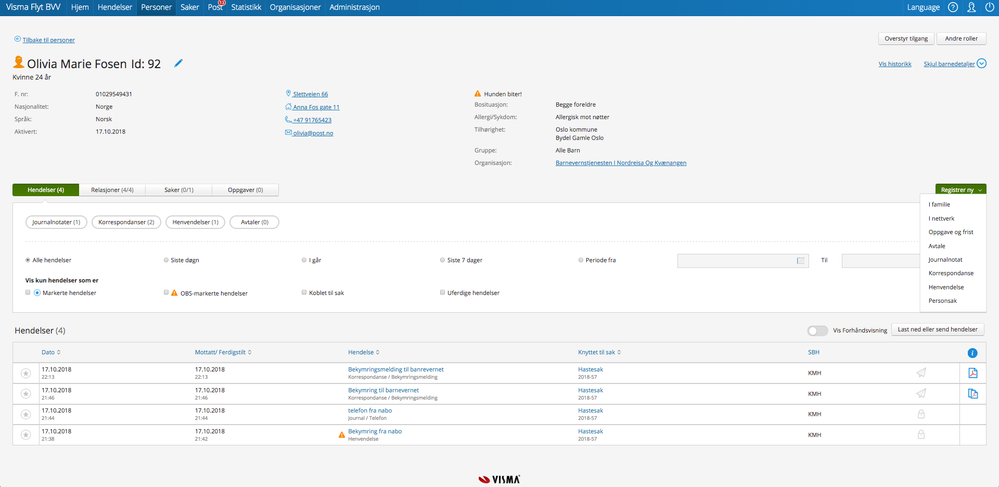Image resolution: width=999 pixels, height=487 pixels.
Task: Star the Bekymring fra nabo event
Action: tap(25, 435)
